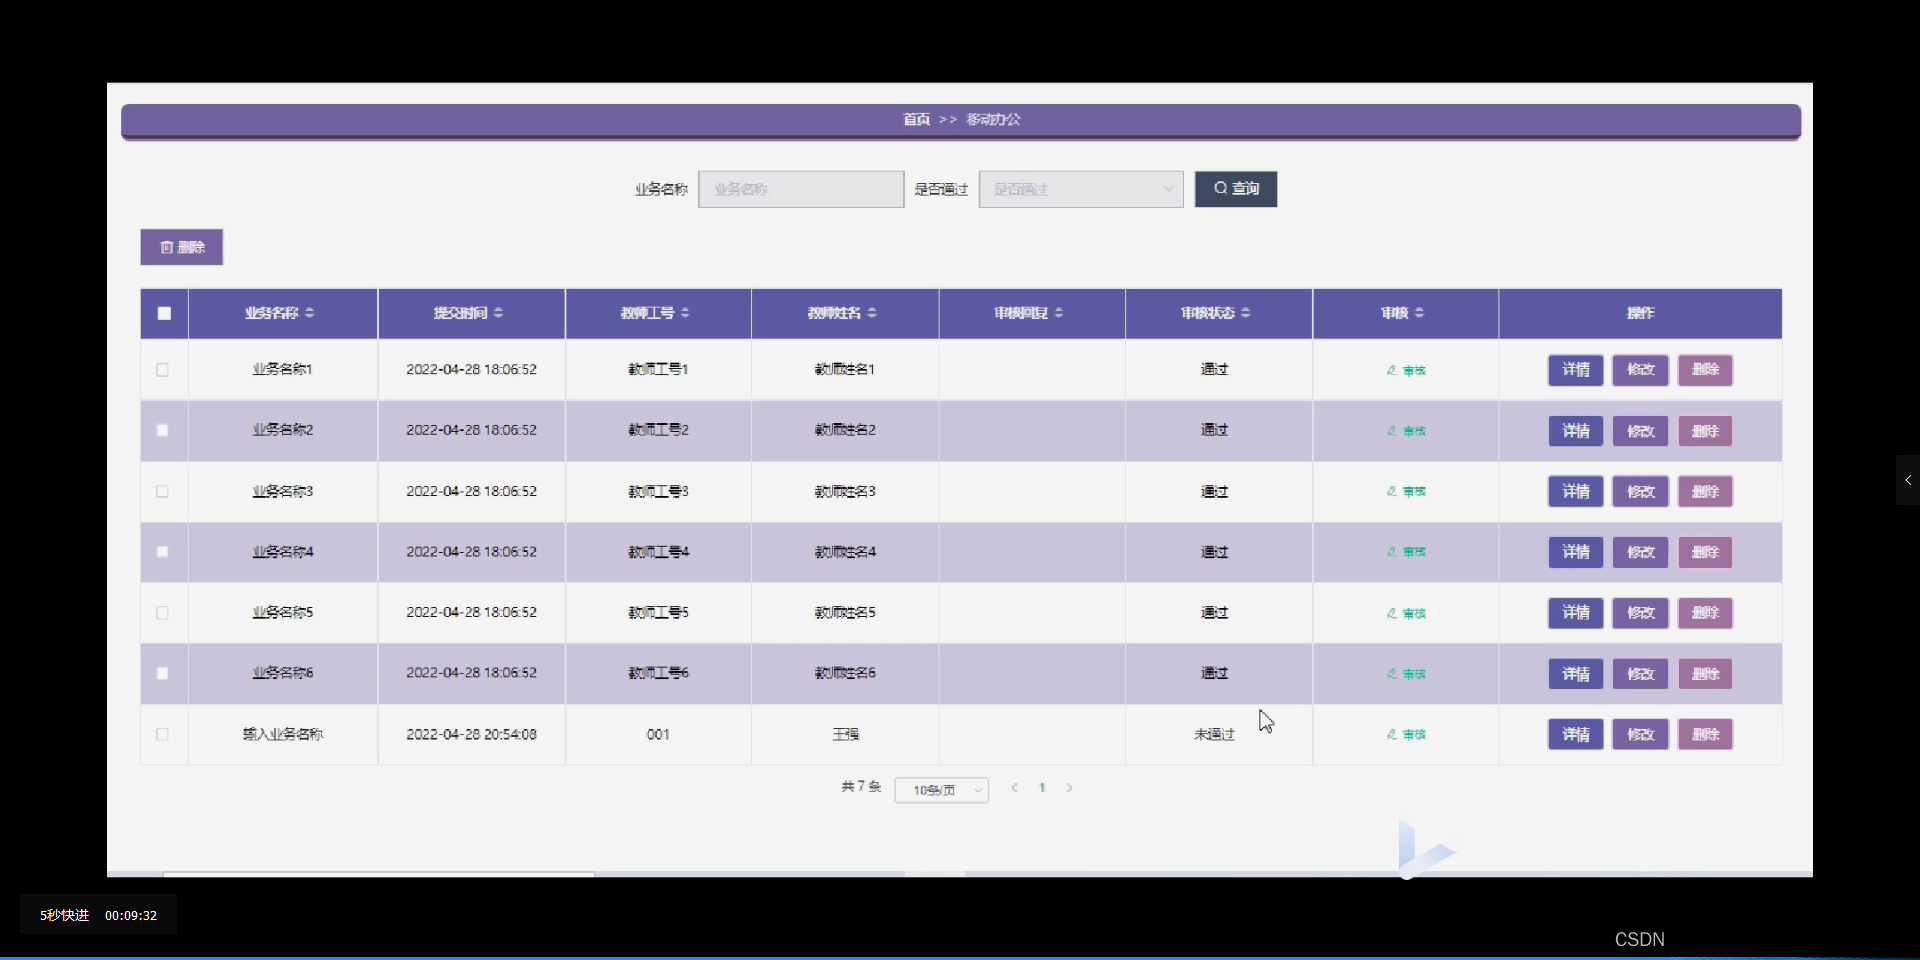Click the 移动办公 breadcrumb item
This screenshot has height=960, width=1920.
(x=994, y=119)
